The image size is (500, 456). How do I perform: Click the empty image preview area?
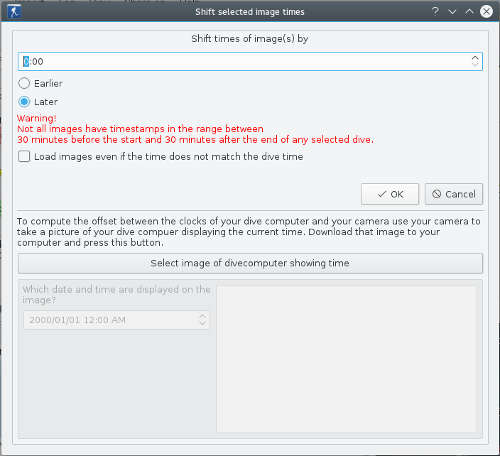346,359
